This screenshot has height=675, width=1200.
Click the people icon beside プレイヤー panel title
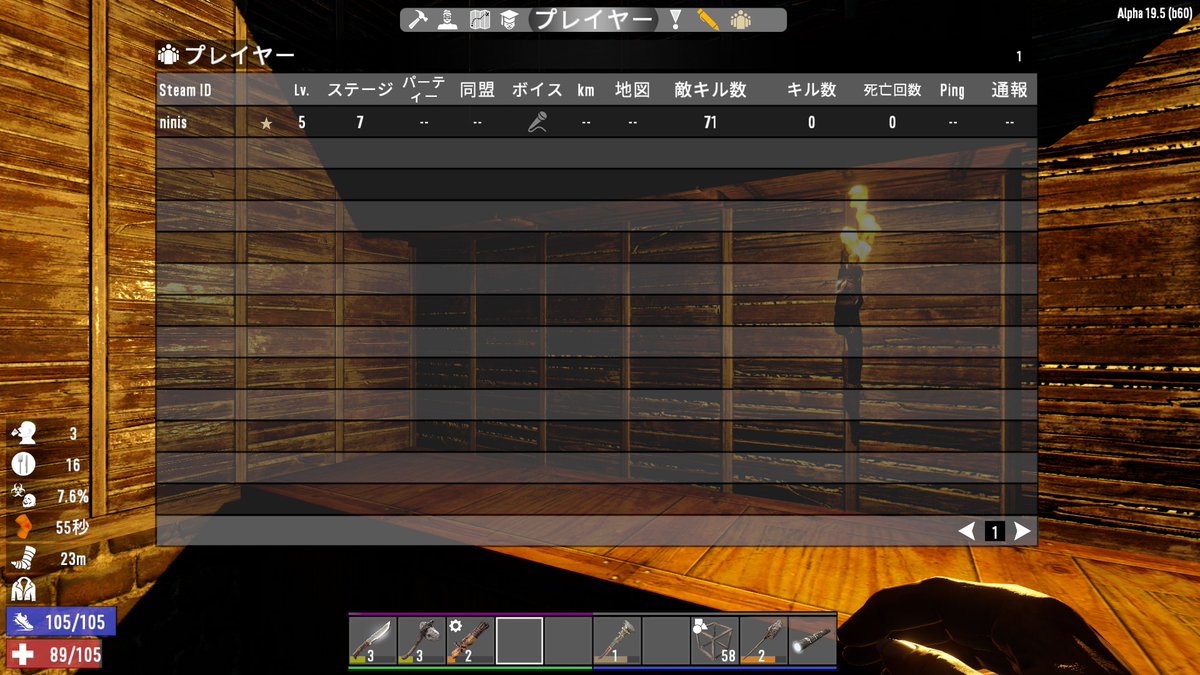coord(168,56)
